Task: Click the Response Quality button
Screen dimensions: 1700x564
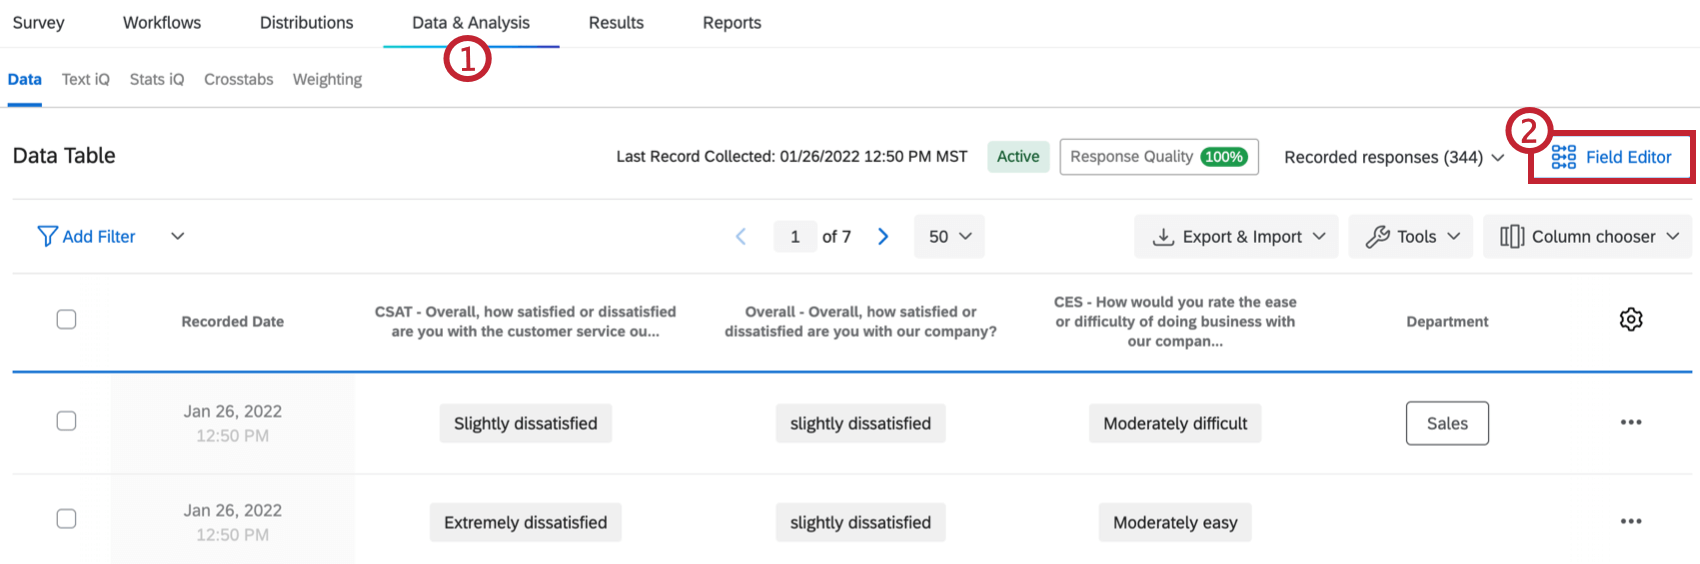Action: 1158,157
